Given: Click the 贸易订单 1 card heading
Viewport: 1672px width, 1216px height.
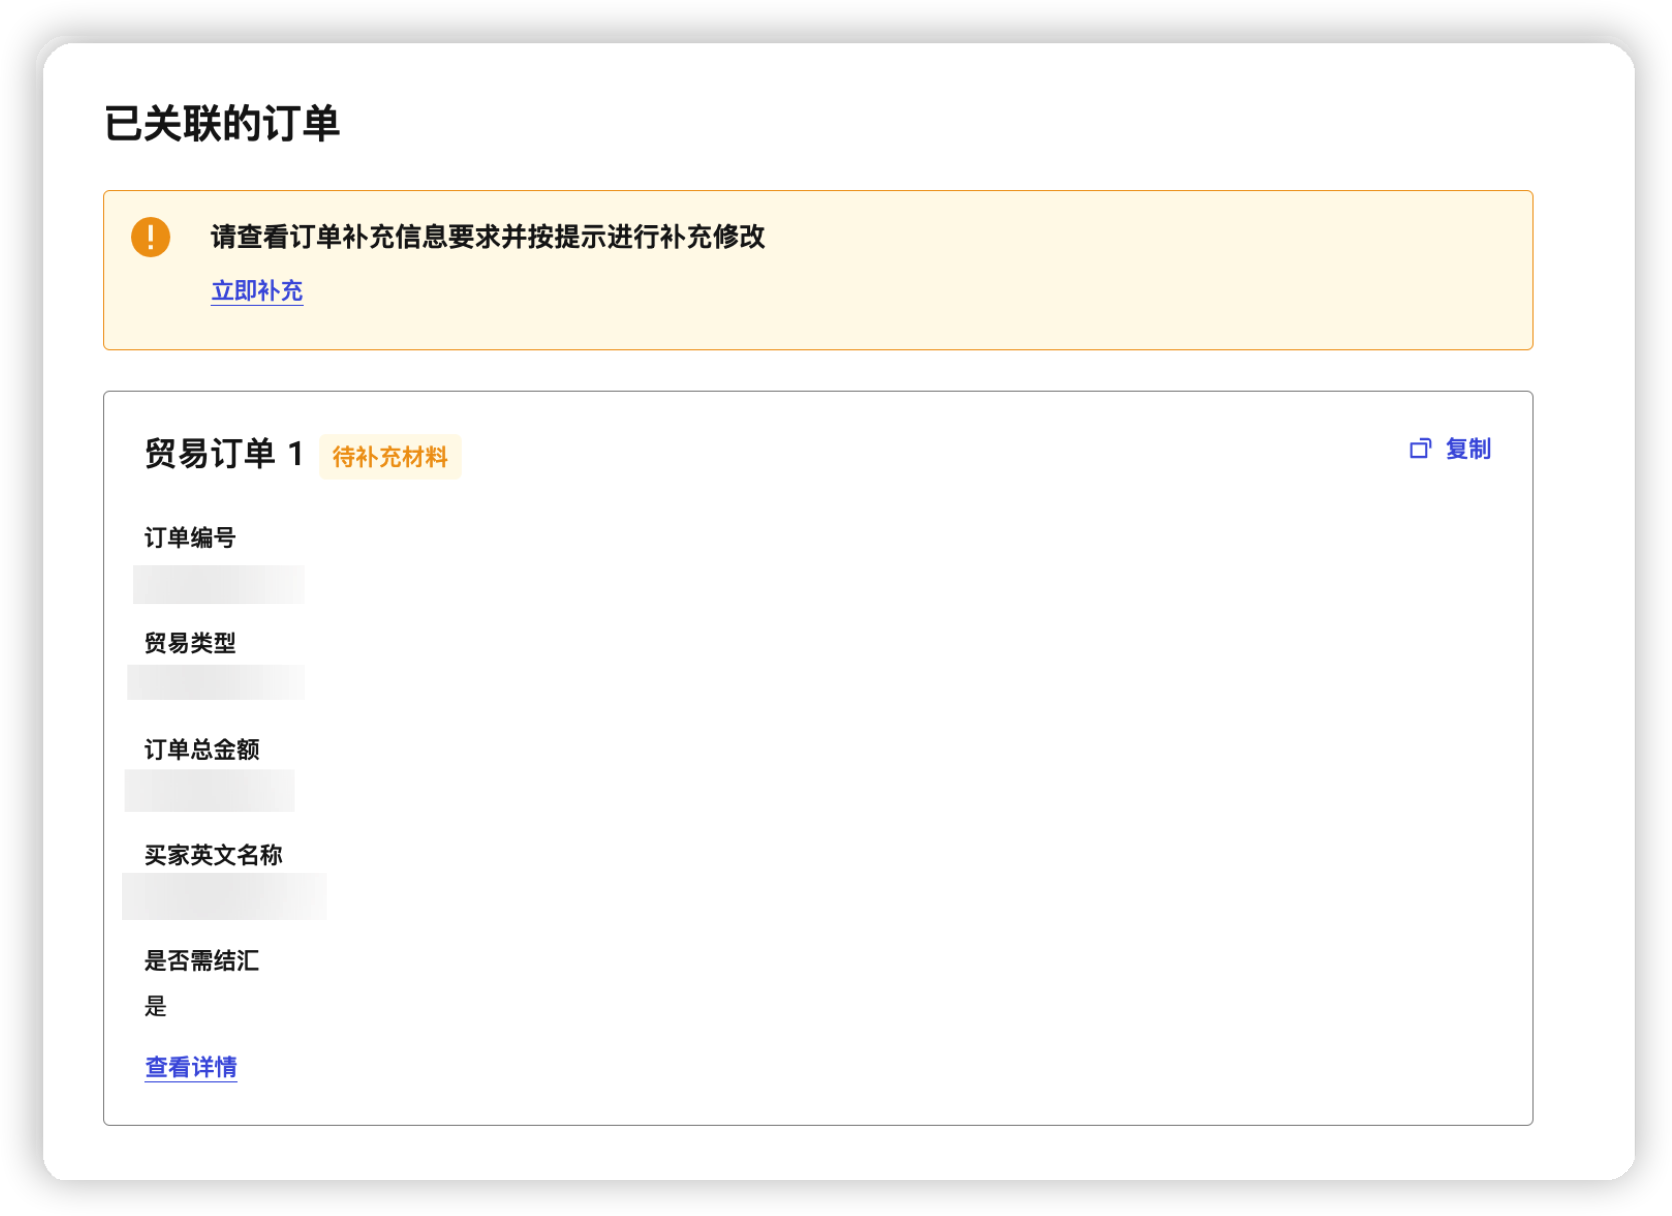Looking at the screenshot, I should click(x=222, y=452).
